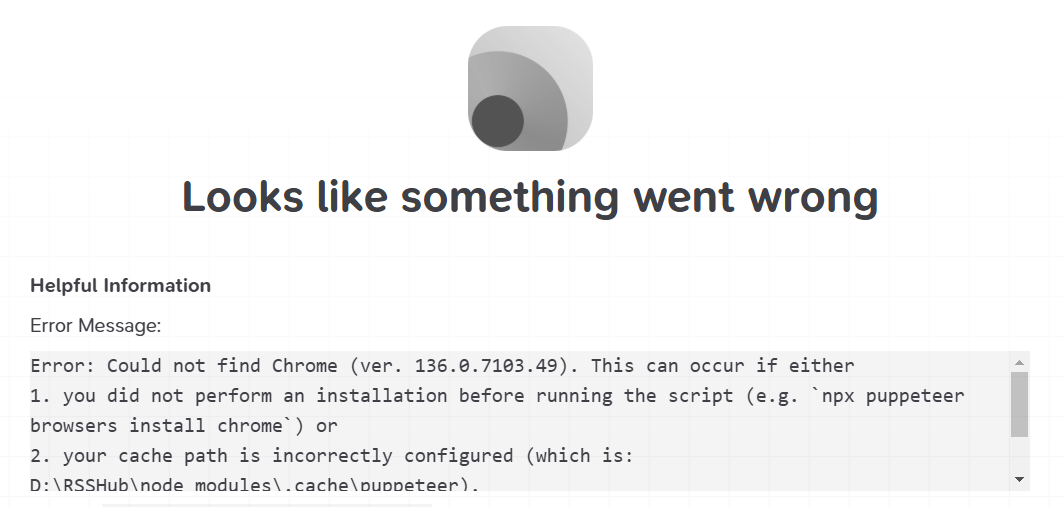Image resolution: width=1064 pixels, height=507 pixels.
Task: Click the "Error Message:" label
Action: pyautogui.click(x=95, y=326)
